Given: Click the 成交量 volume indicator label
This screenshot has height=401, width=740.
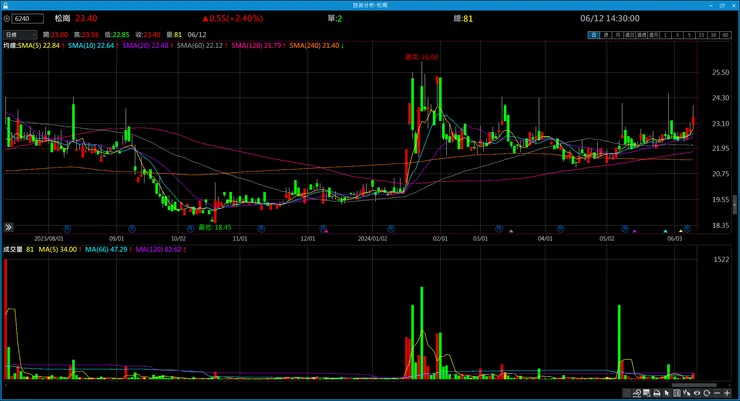Looking at the screenshot, I should [x=13, y=250].
